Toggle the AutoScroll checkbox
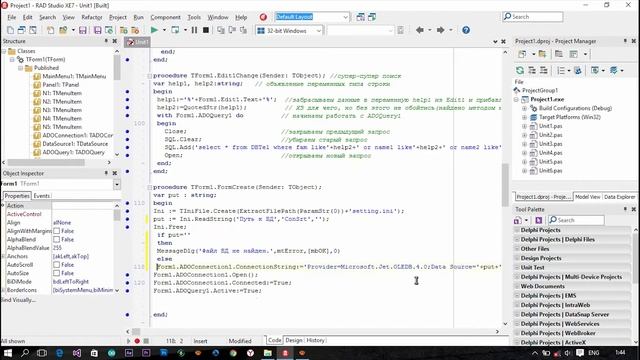Viewport: 640px width, 360px height. (57, 265)
